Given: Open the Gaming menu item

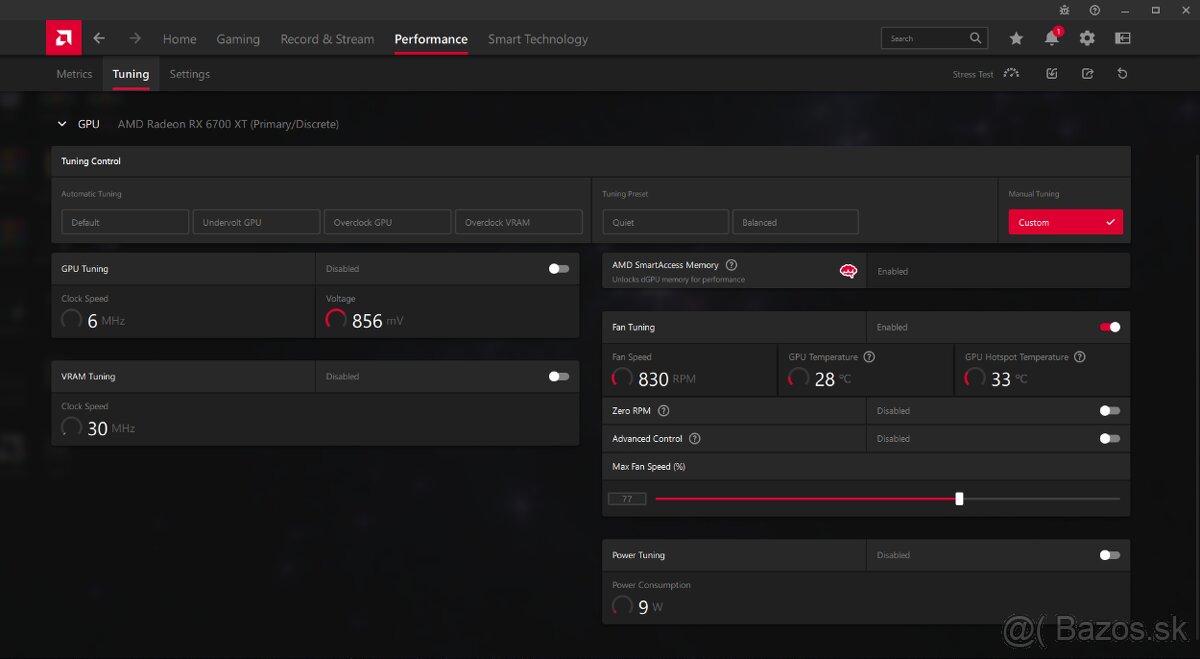Looking at the screenshot, I should (238, 39).
